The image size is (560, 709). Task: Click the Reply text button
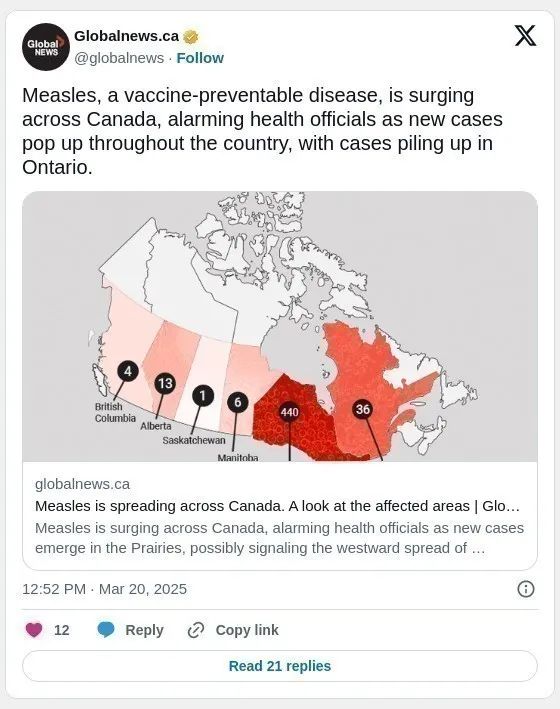click(144, 630)
